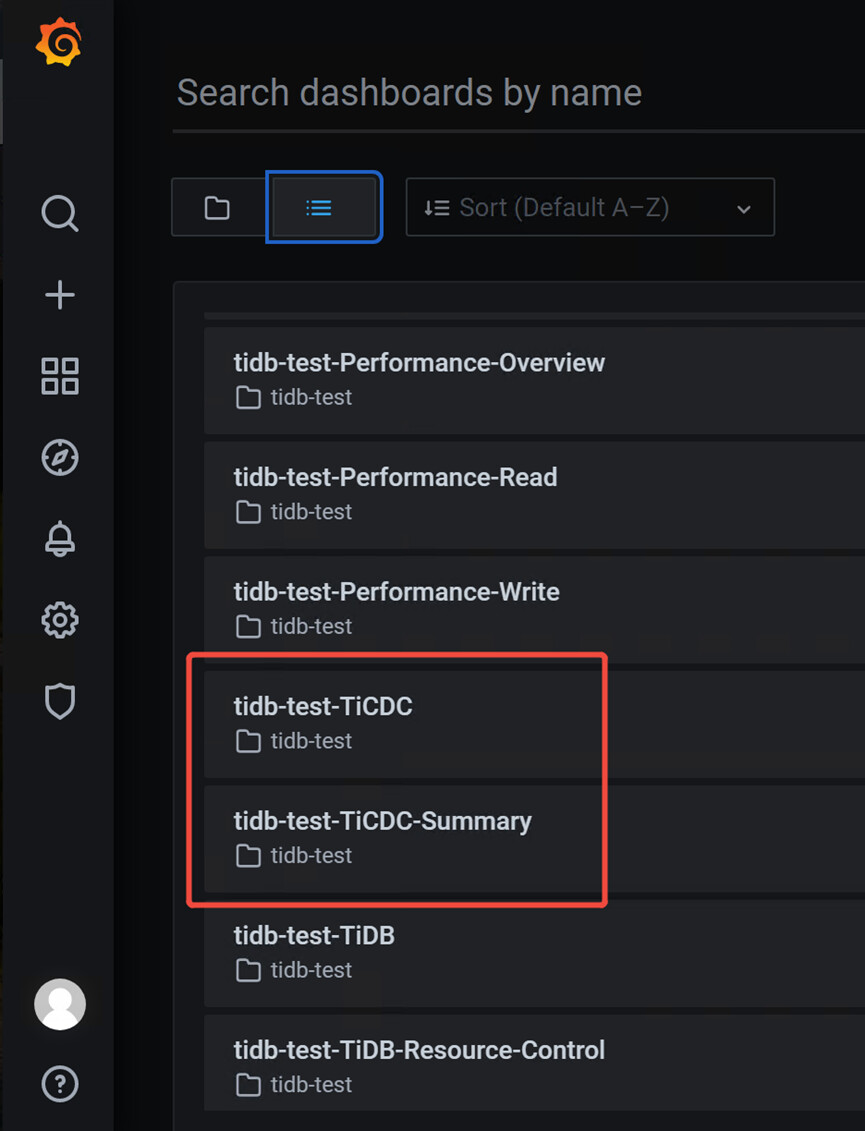Switch to list view layout

[319, 208]
